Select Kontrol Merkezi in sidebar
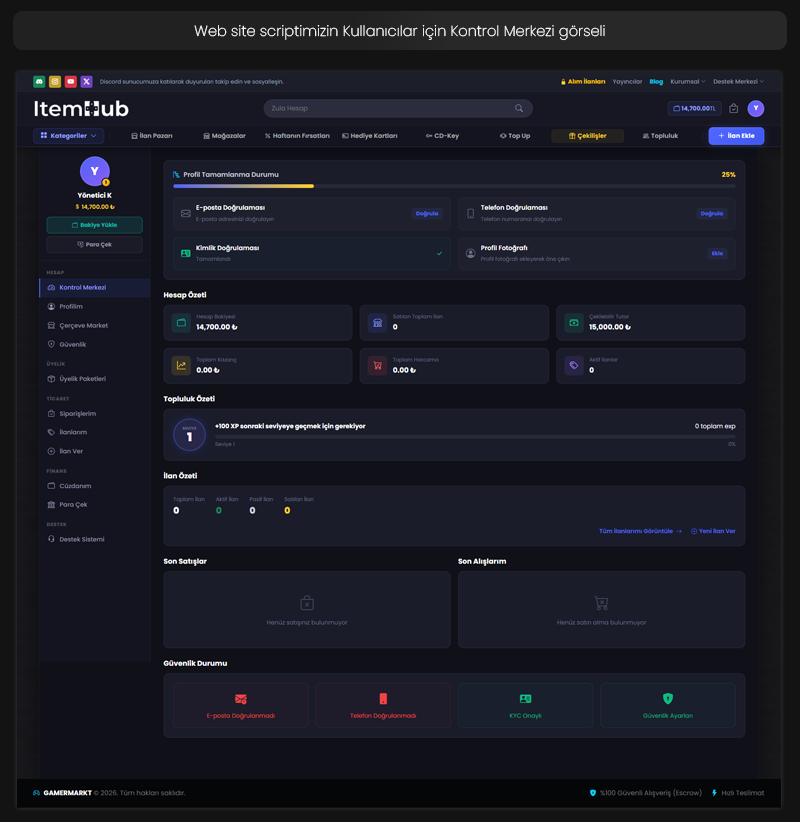The width and height of the screenshot is (800, 822). click(95, 287)
